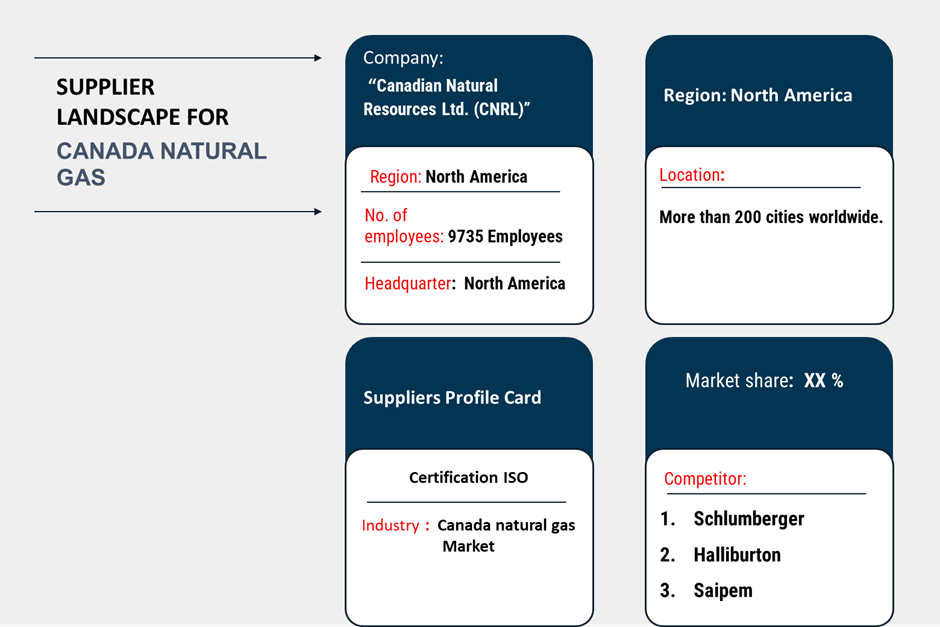Image resolution: width=940 pixels, height=627 pixels.
Task: Select 'Canadian Natural Resources Ltd. (CNRL)' company name
Action: click(x=447, y=97)
